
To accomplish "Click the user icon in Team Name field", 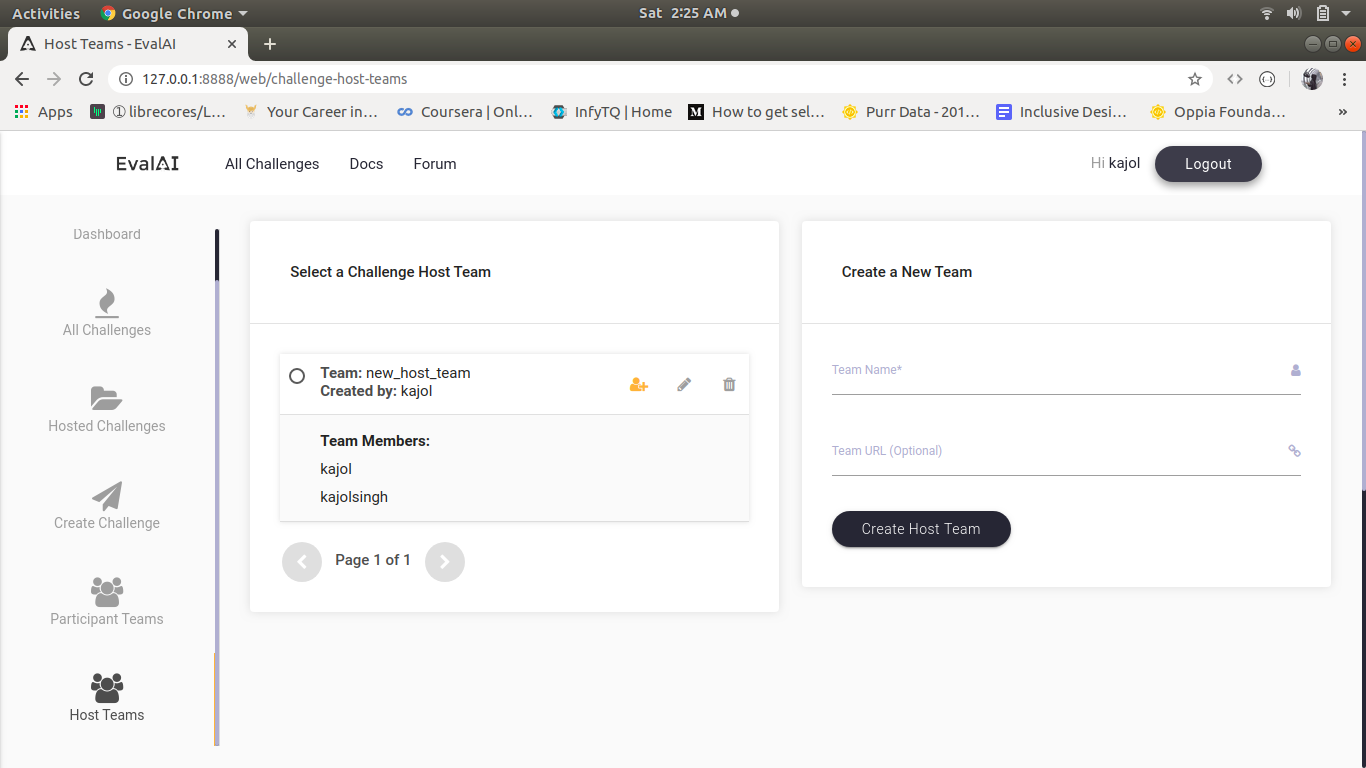I will click(x=1296, y=370).
